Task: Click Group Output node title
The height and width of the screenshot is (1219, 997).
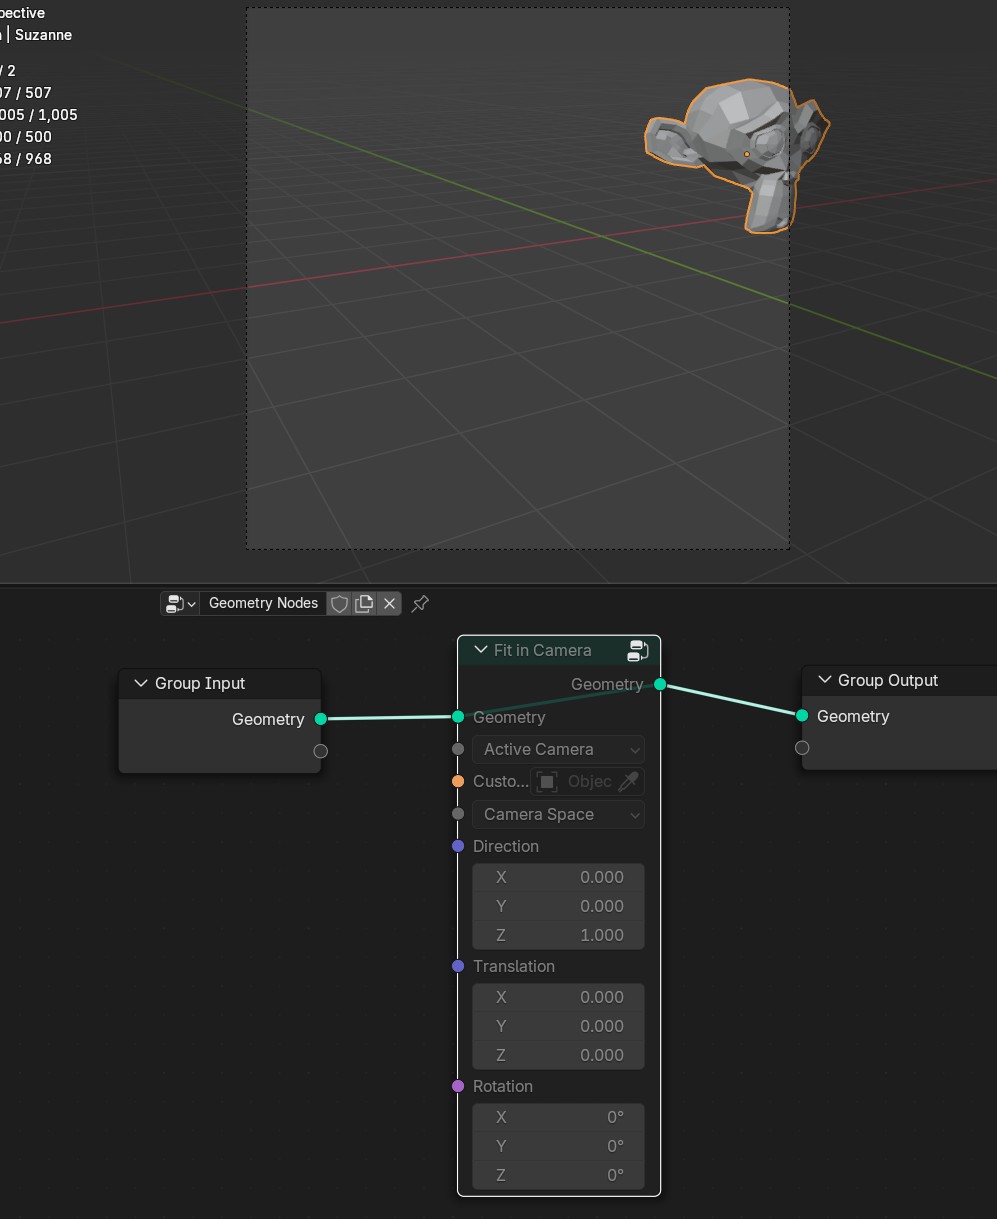Action: pyautogui.click(x=888, y=680)
